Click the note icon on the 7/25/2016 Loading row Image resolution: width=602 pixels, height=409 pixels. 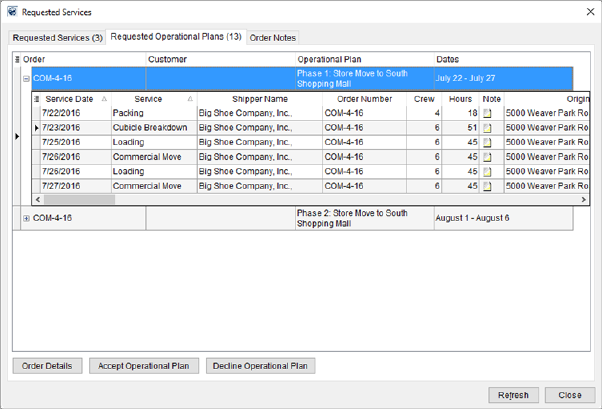[488, 143]
